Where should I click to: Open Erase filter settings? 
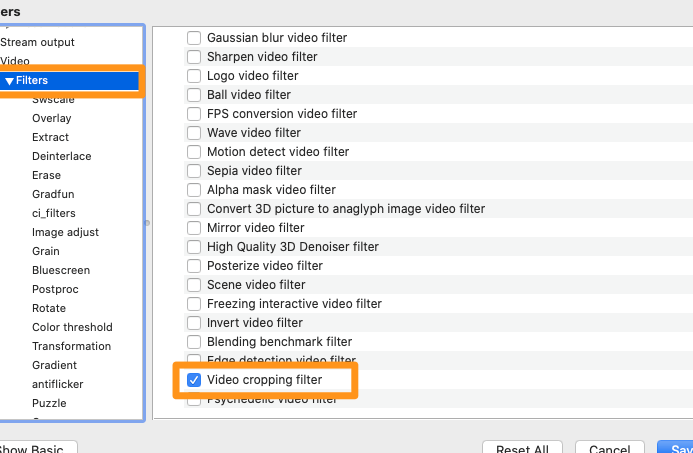(x=46, y=175)
